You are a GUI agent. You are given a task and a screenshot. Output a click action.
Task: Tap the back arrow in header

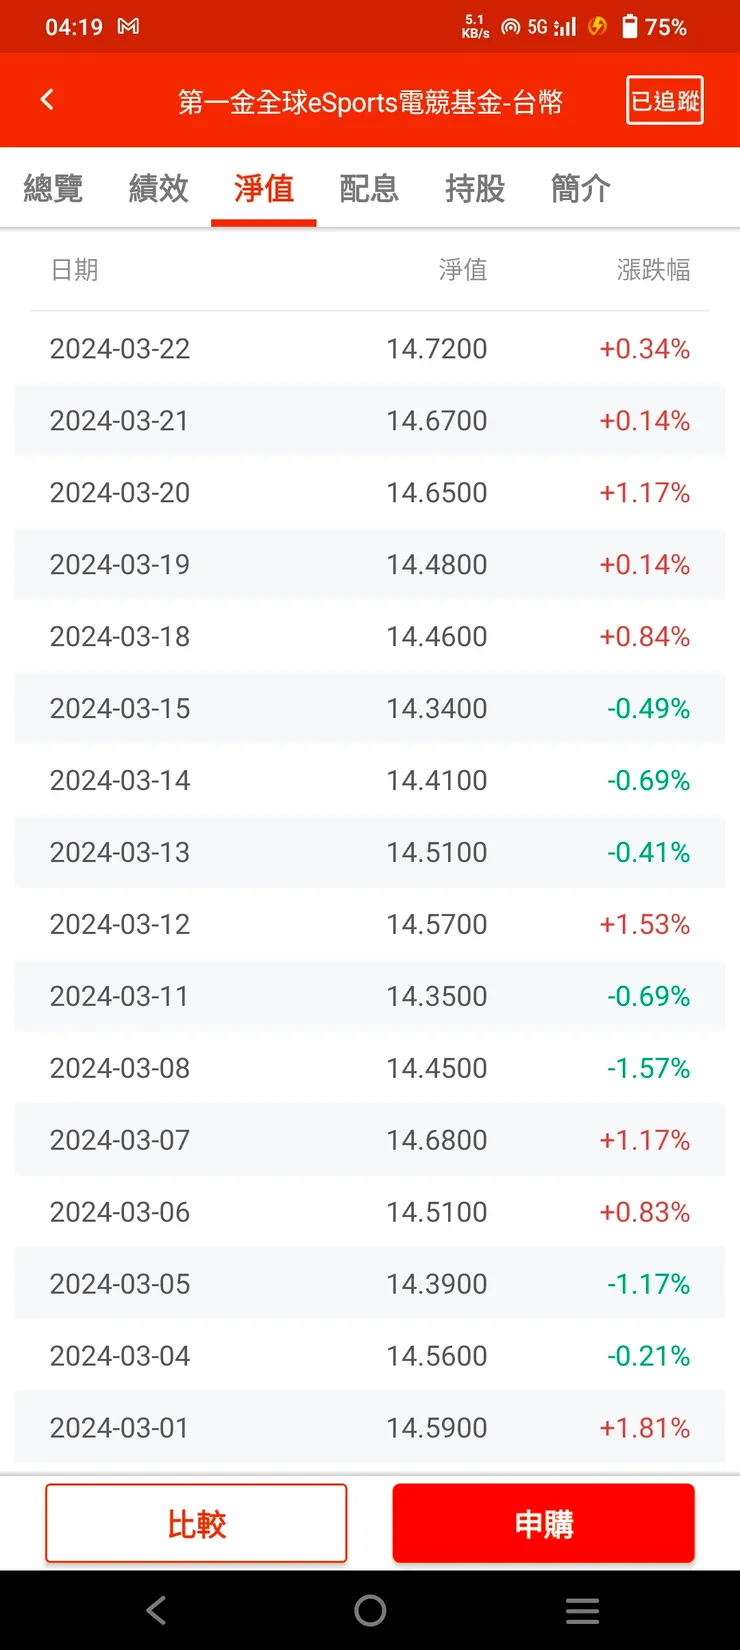point(47,100)
